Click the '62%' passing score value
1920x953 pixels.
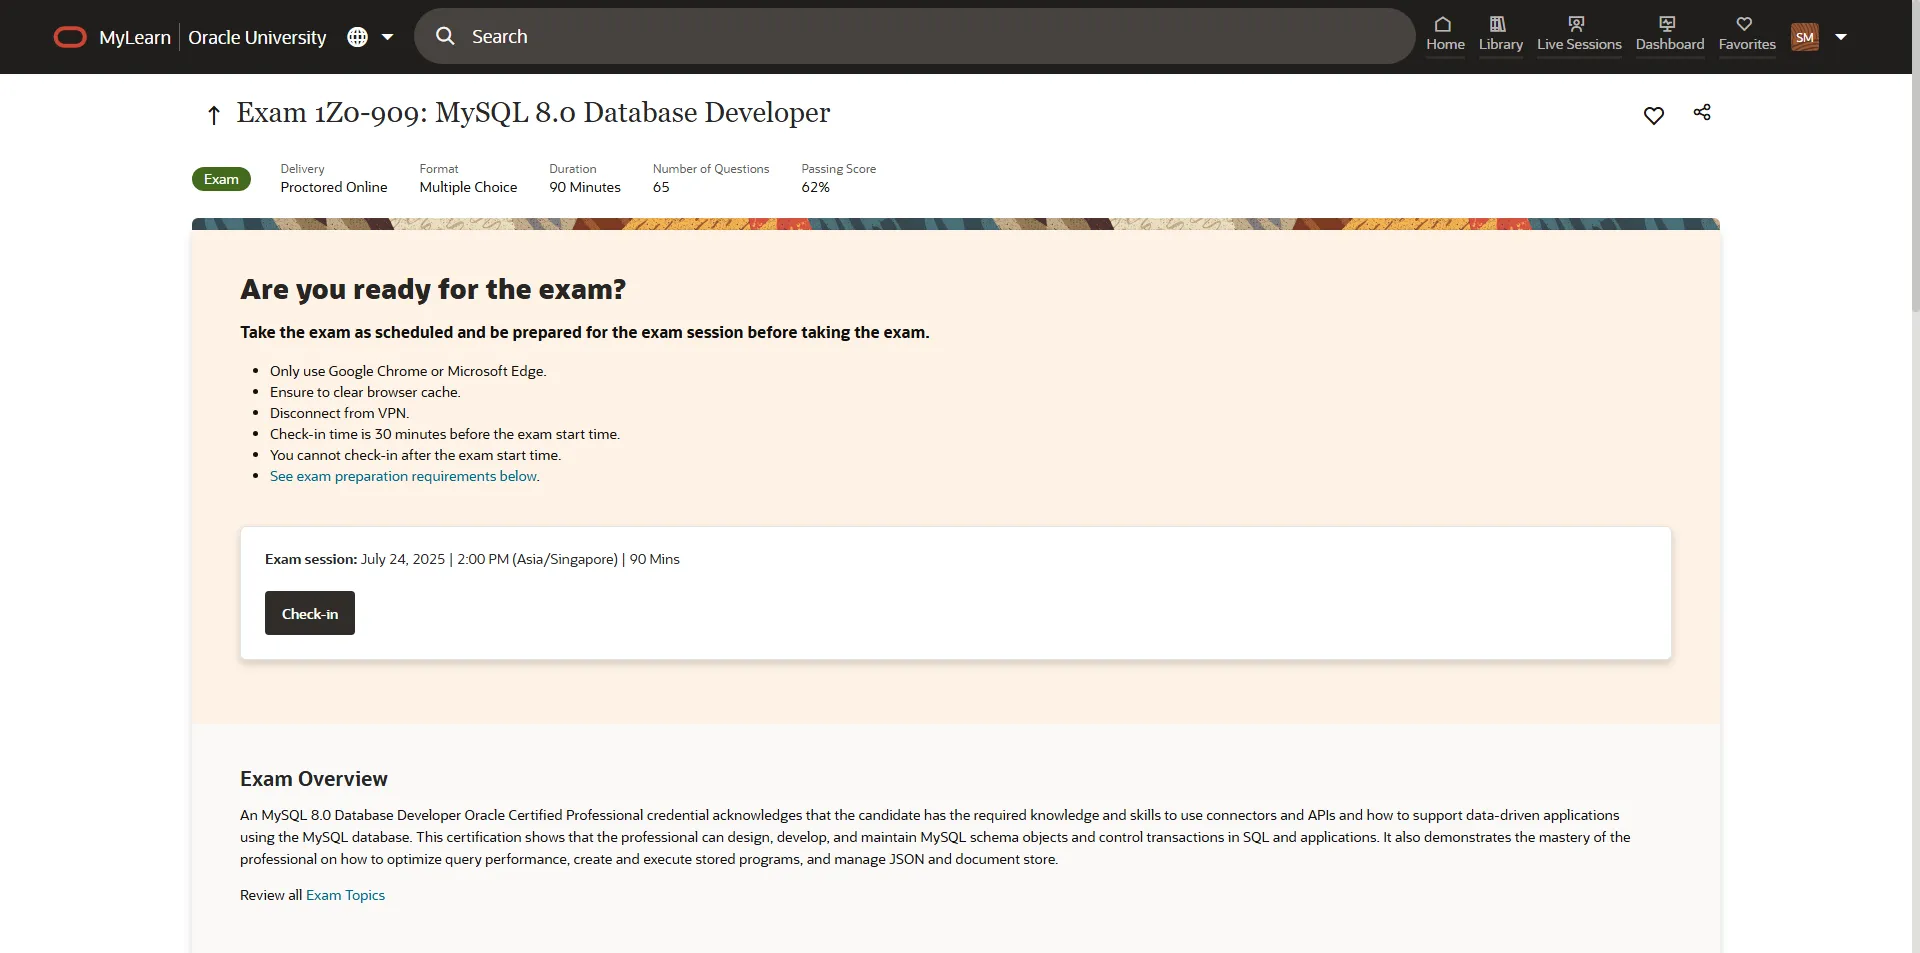coord(815,187)
